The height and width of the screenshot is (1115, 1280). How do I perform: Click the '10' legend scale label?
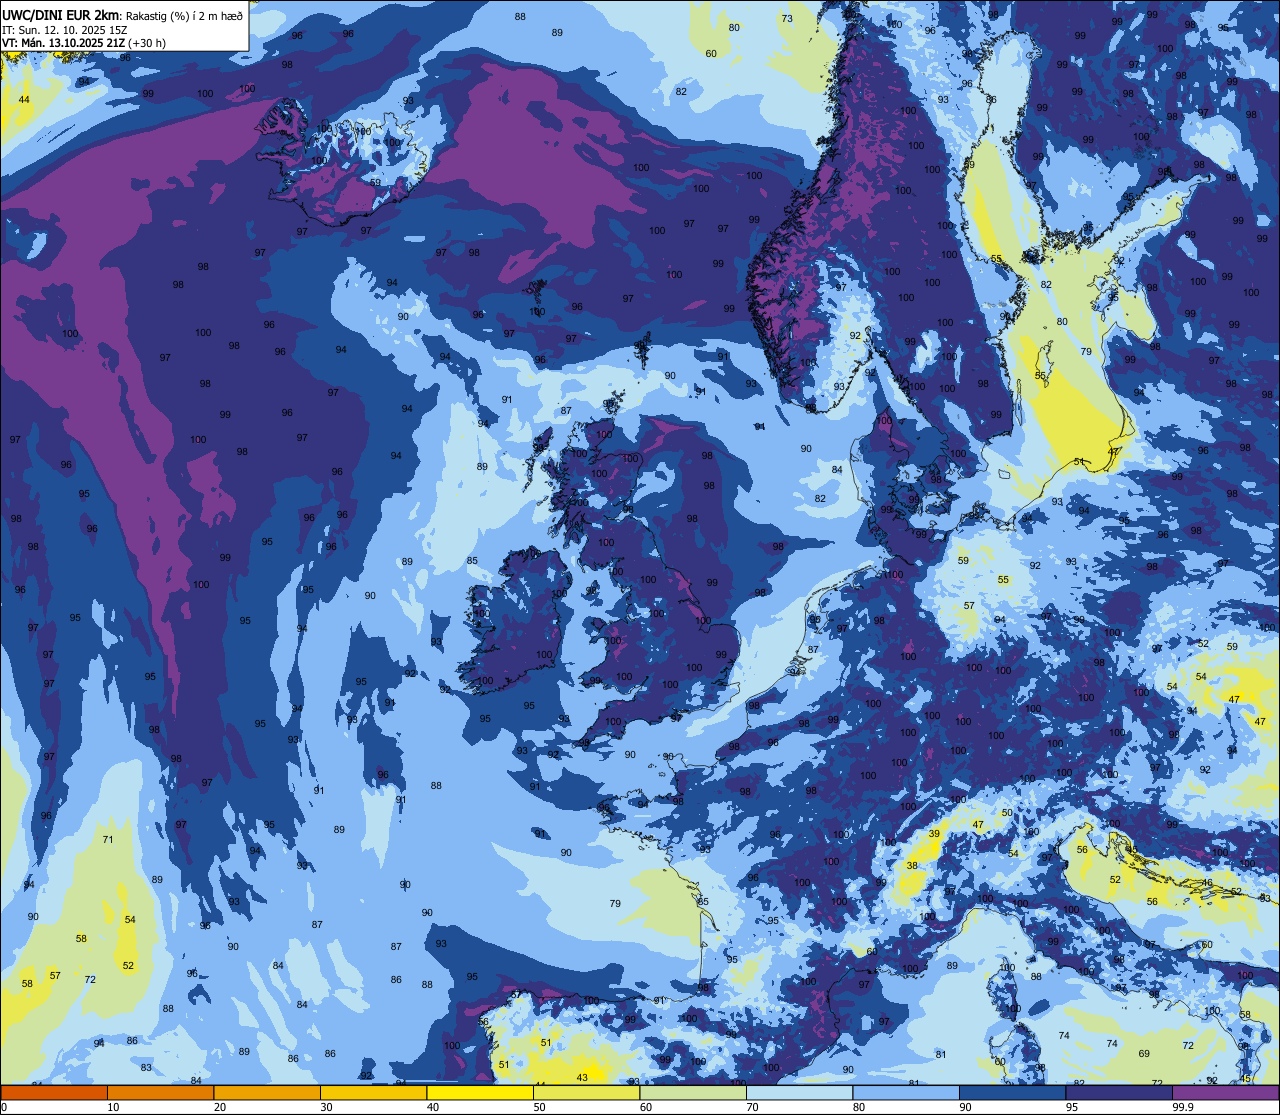pyautogui.click(x=115, y=1107)
